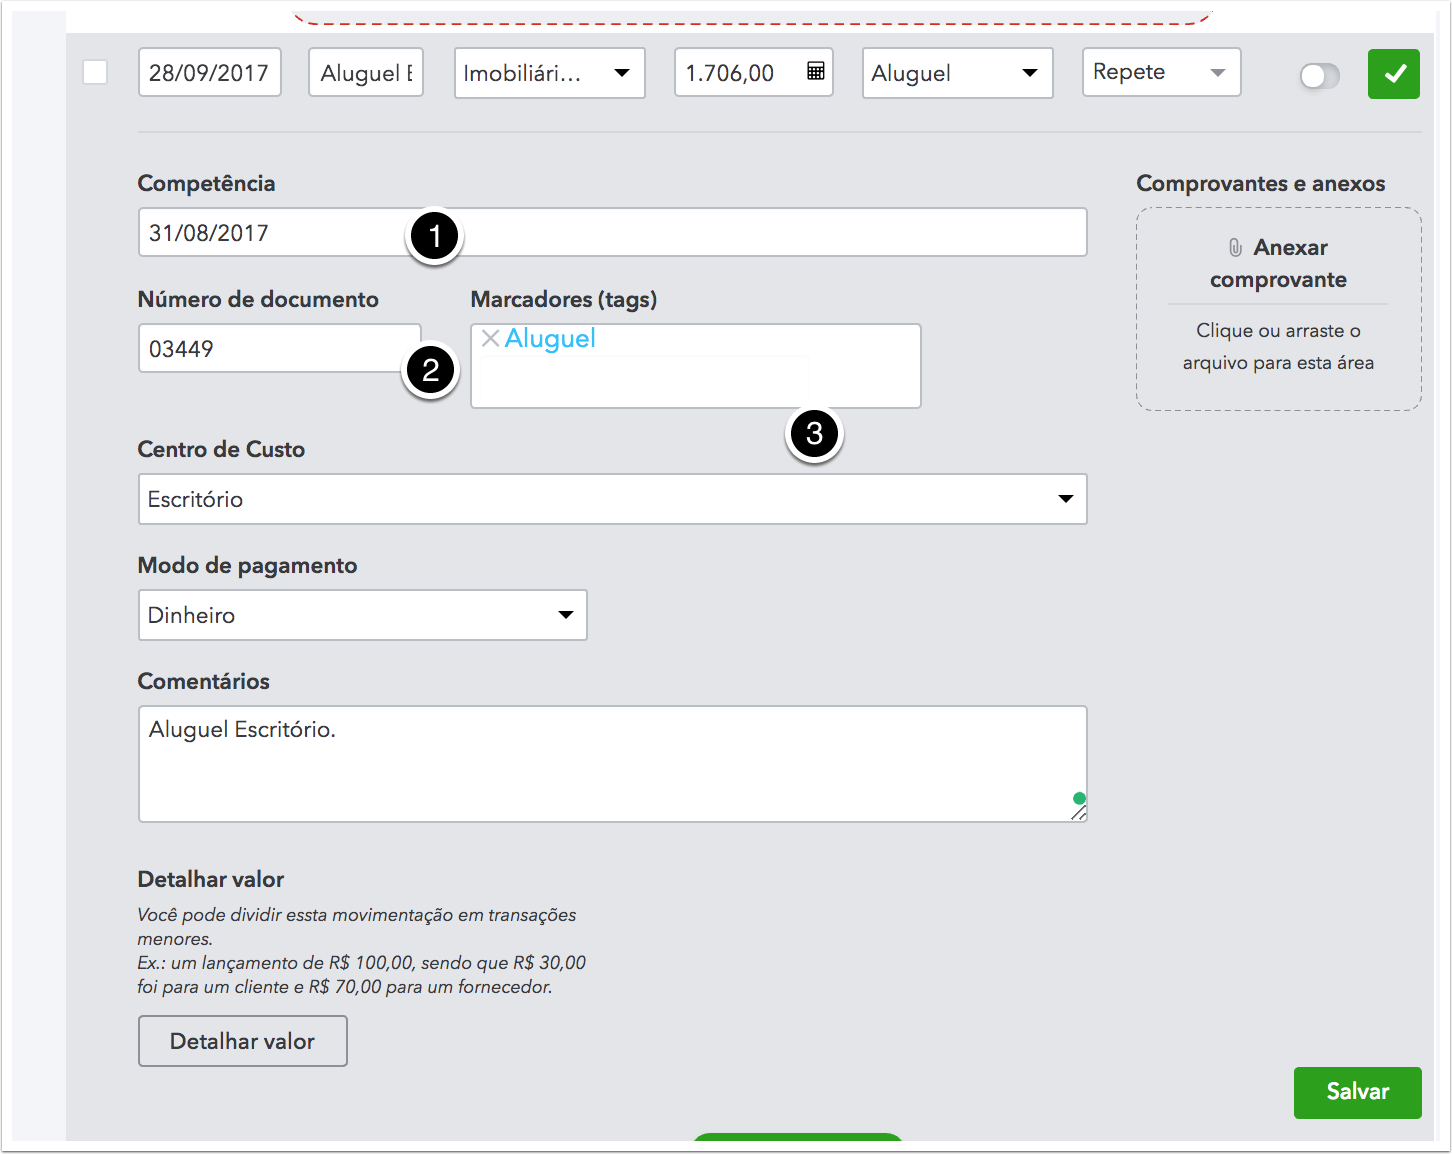Image resolution: width=1452 pixels, height=1154 pixels.
Task: Click the paperclip attach icon
Action: (1235, 247)
